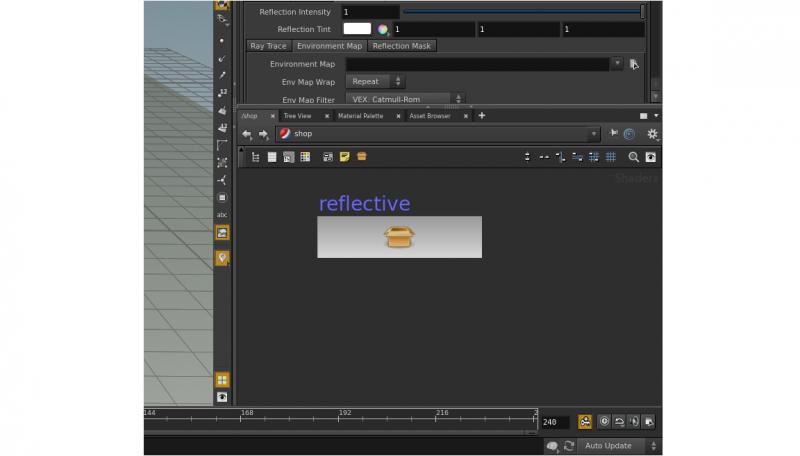Click the grid layout icon in network toolbar
This screenshot has width=800, height=456.
tap(610, 157)
